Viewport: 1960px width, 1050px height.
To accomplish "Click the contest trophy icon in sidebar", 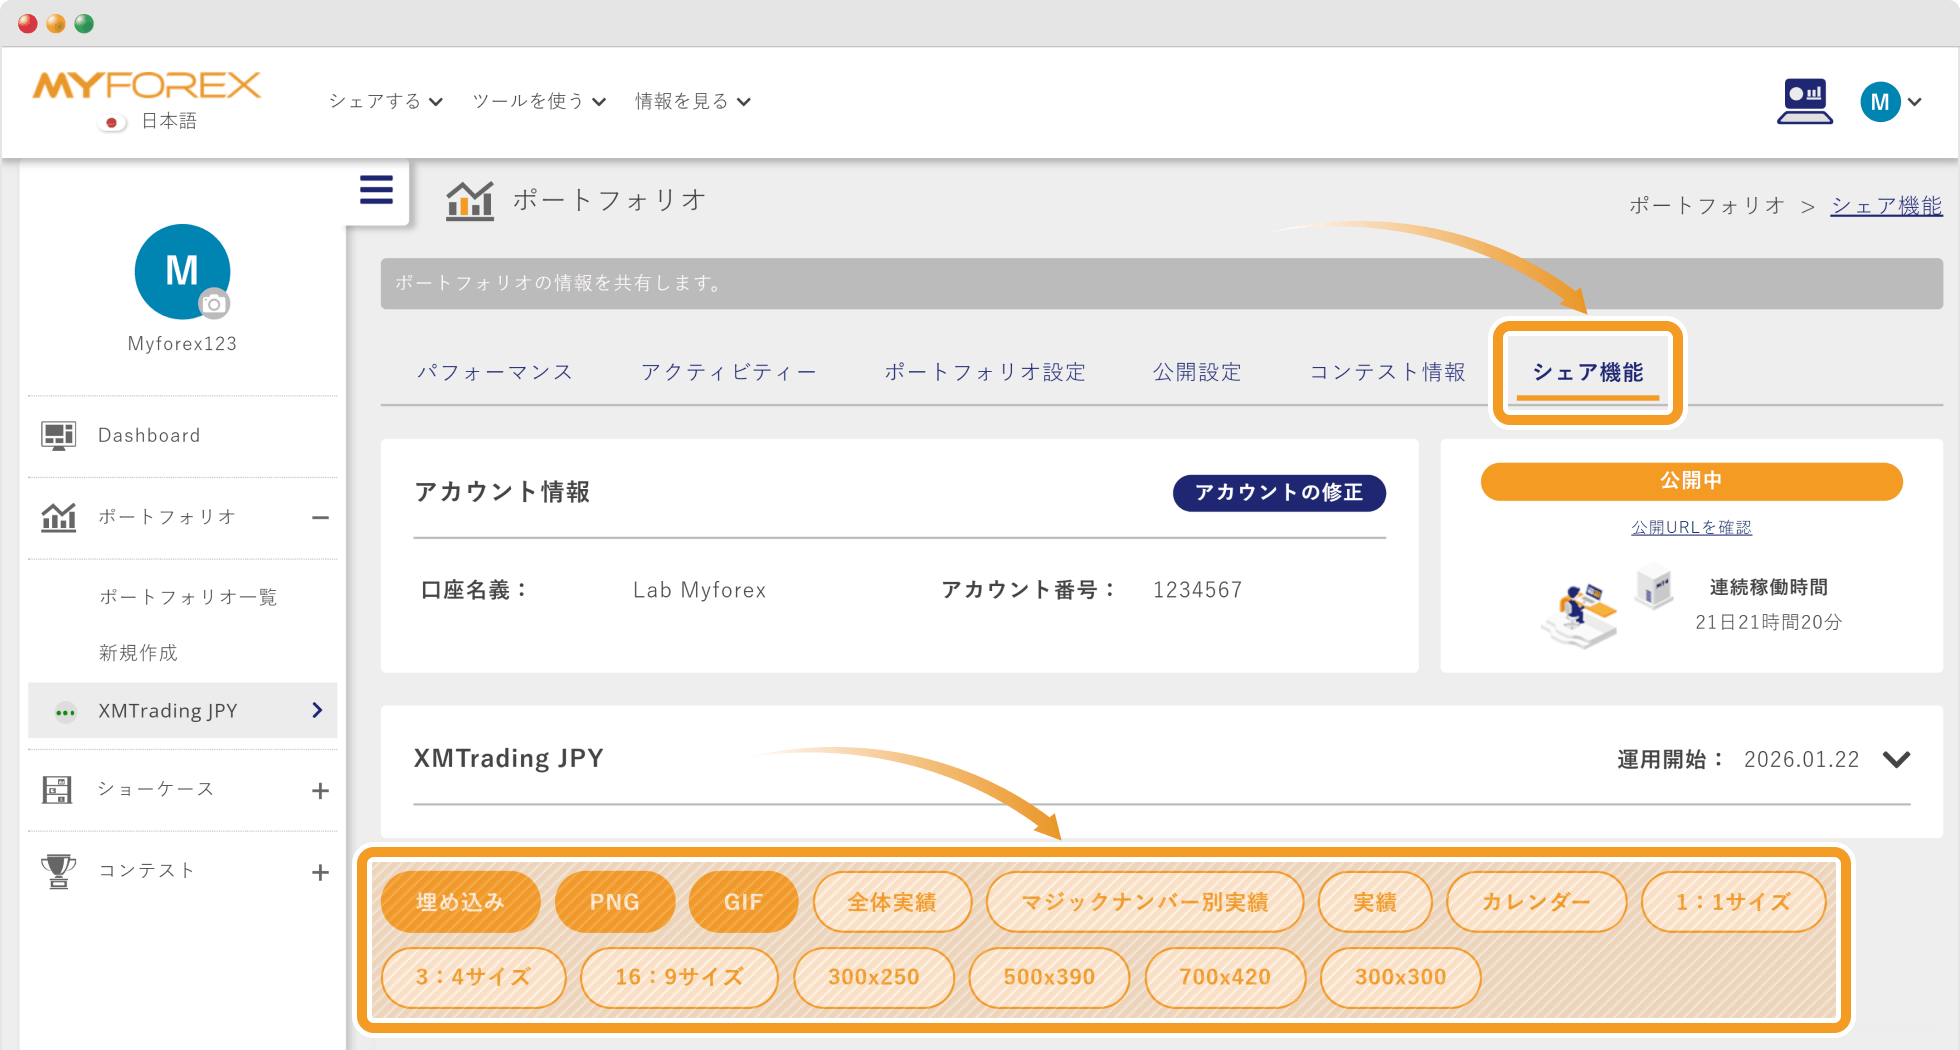I will click(58, 871).
